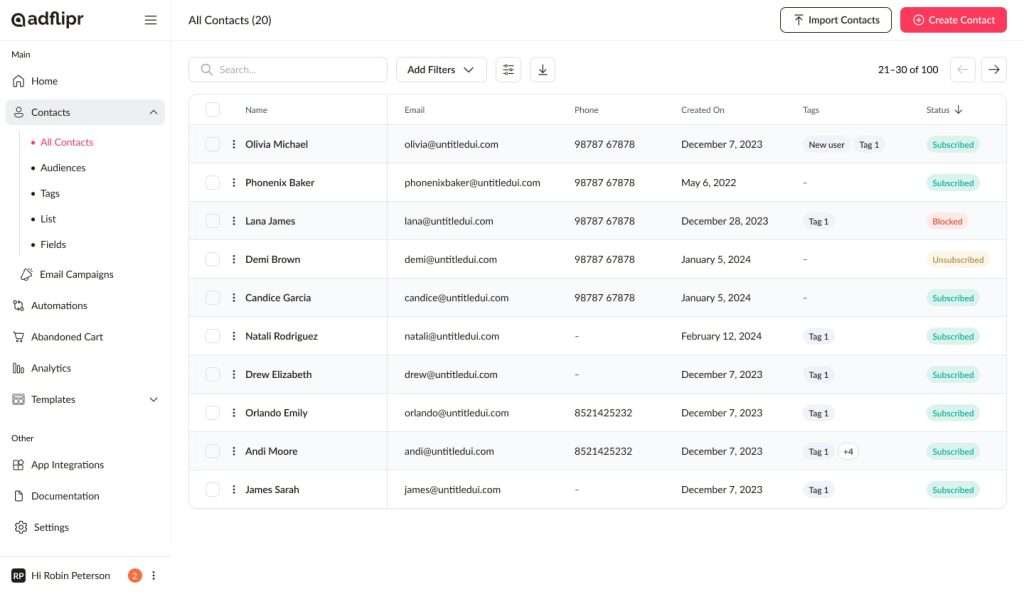Open Audiences under Contacts

coord(62,168)
